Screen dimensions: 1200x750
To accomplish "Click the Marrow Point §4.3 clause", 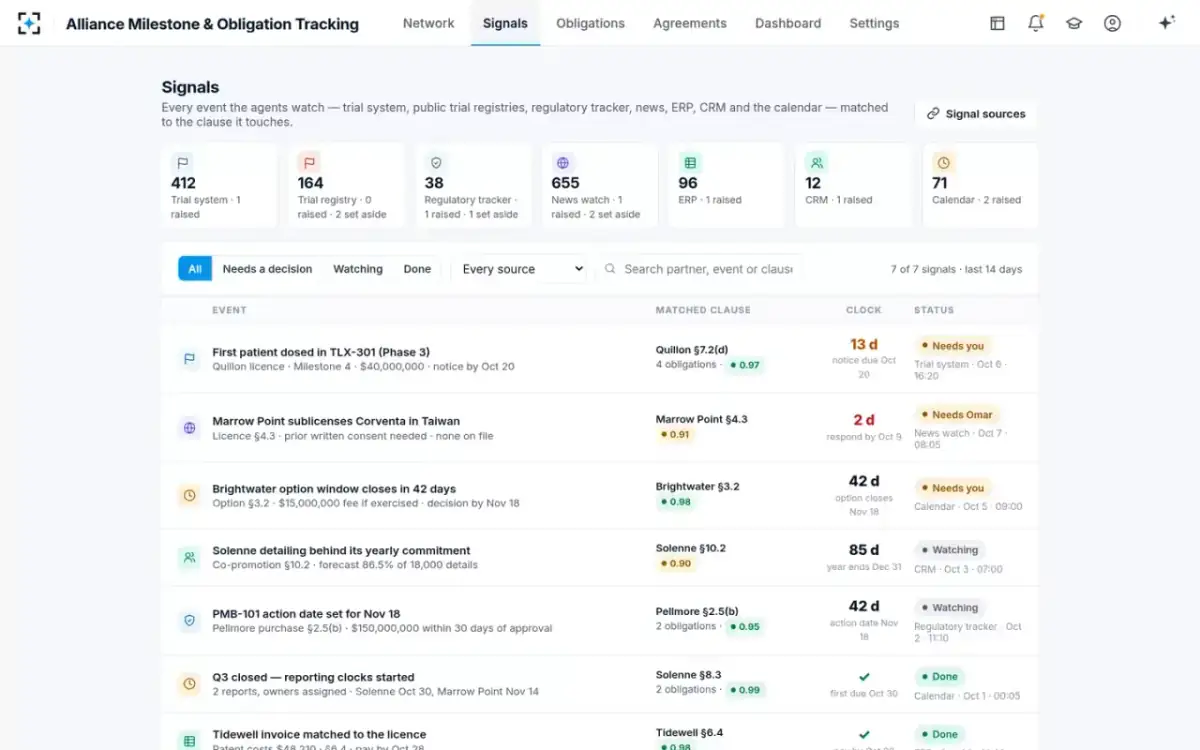I will click(702, 419).
